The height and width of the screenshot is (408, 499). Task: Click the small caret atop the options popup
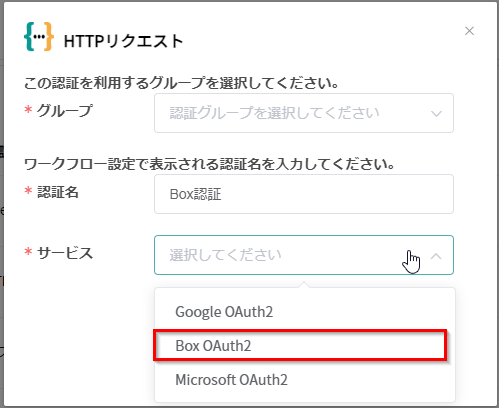click(x=304, y=284)
